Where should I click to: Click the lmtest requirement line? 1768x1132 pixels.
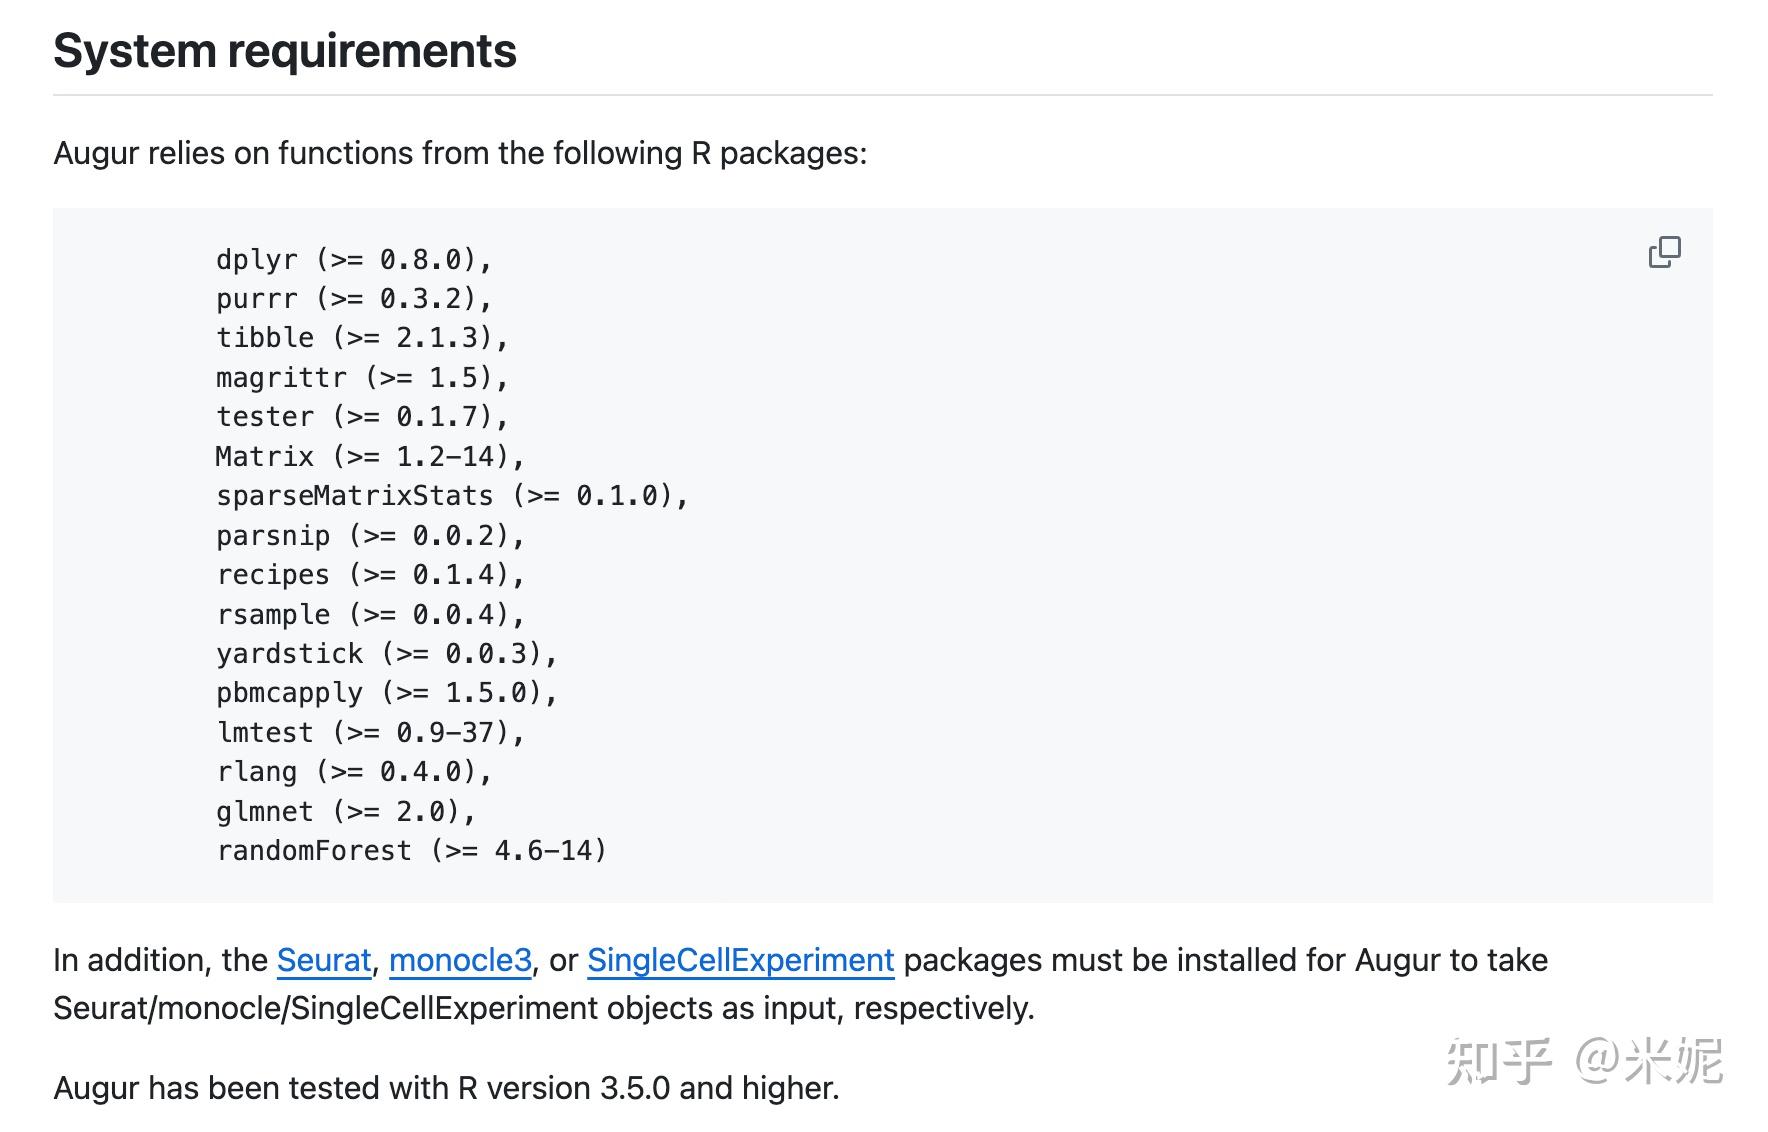click(x=370, y=733)
